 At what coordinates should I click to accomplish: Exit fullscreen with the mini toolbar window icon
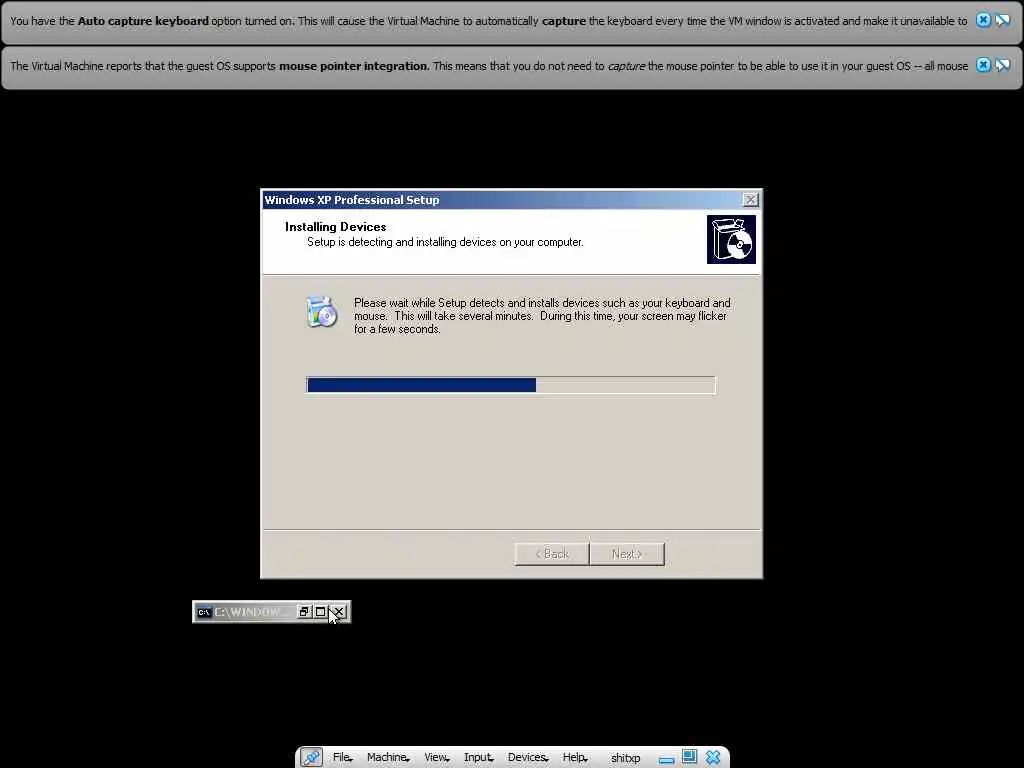click(689, 756)
